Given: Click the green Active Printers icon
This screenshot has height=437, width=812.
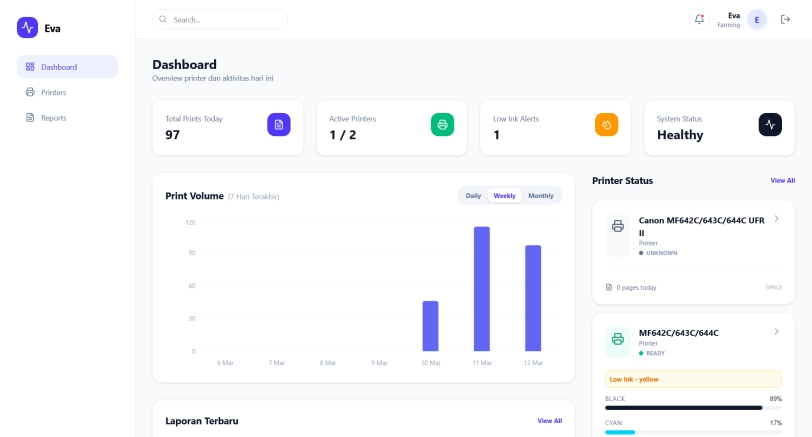Looking at the screenshot, I should 442,124.
